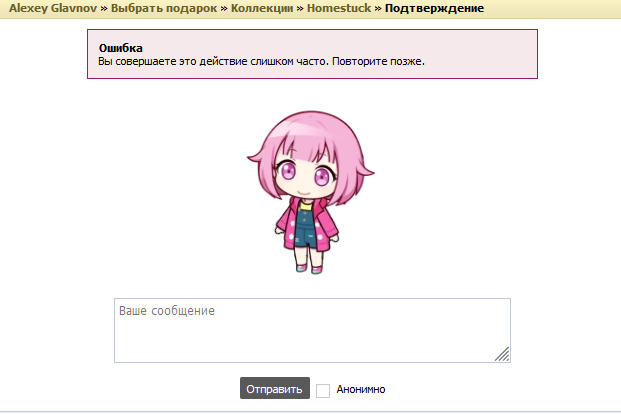Image resolution: width=621 pixels, height=414 pixels.
Task: Click the » separator after Alexey Glavnov
Action: 104,8
